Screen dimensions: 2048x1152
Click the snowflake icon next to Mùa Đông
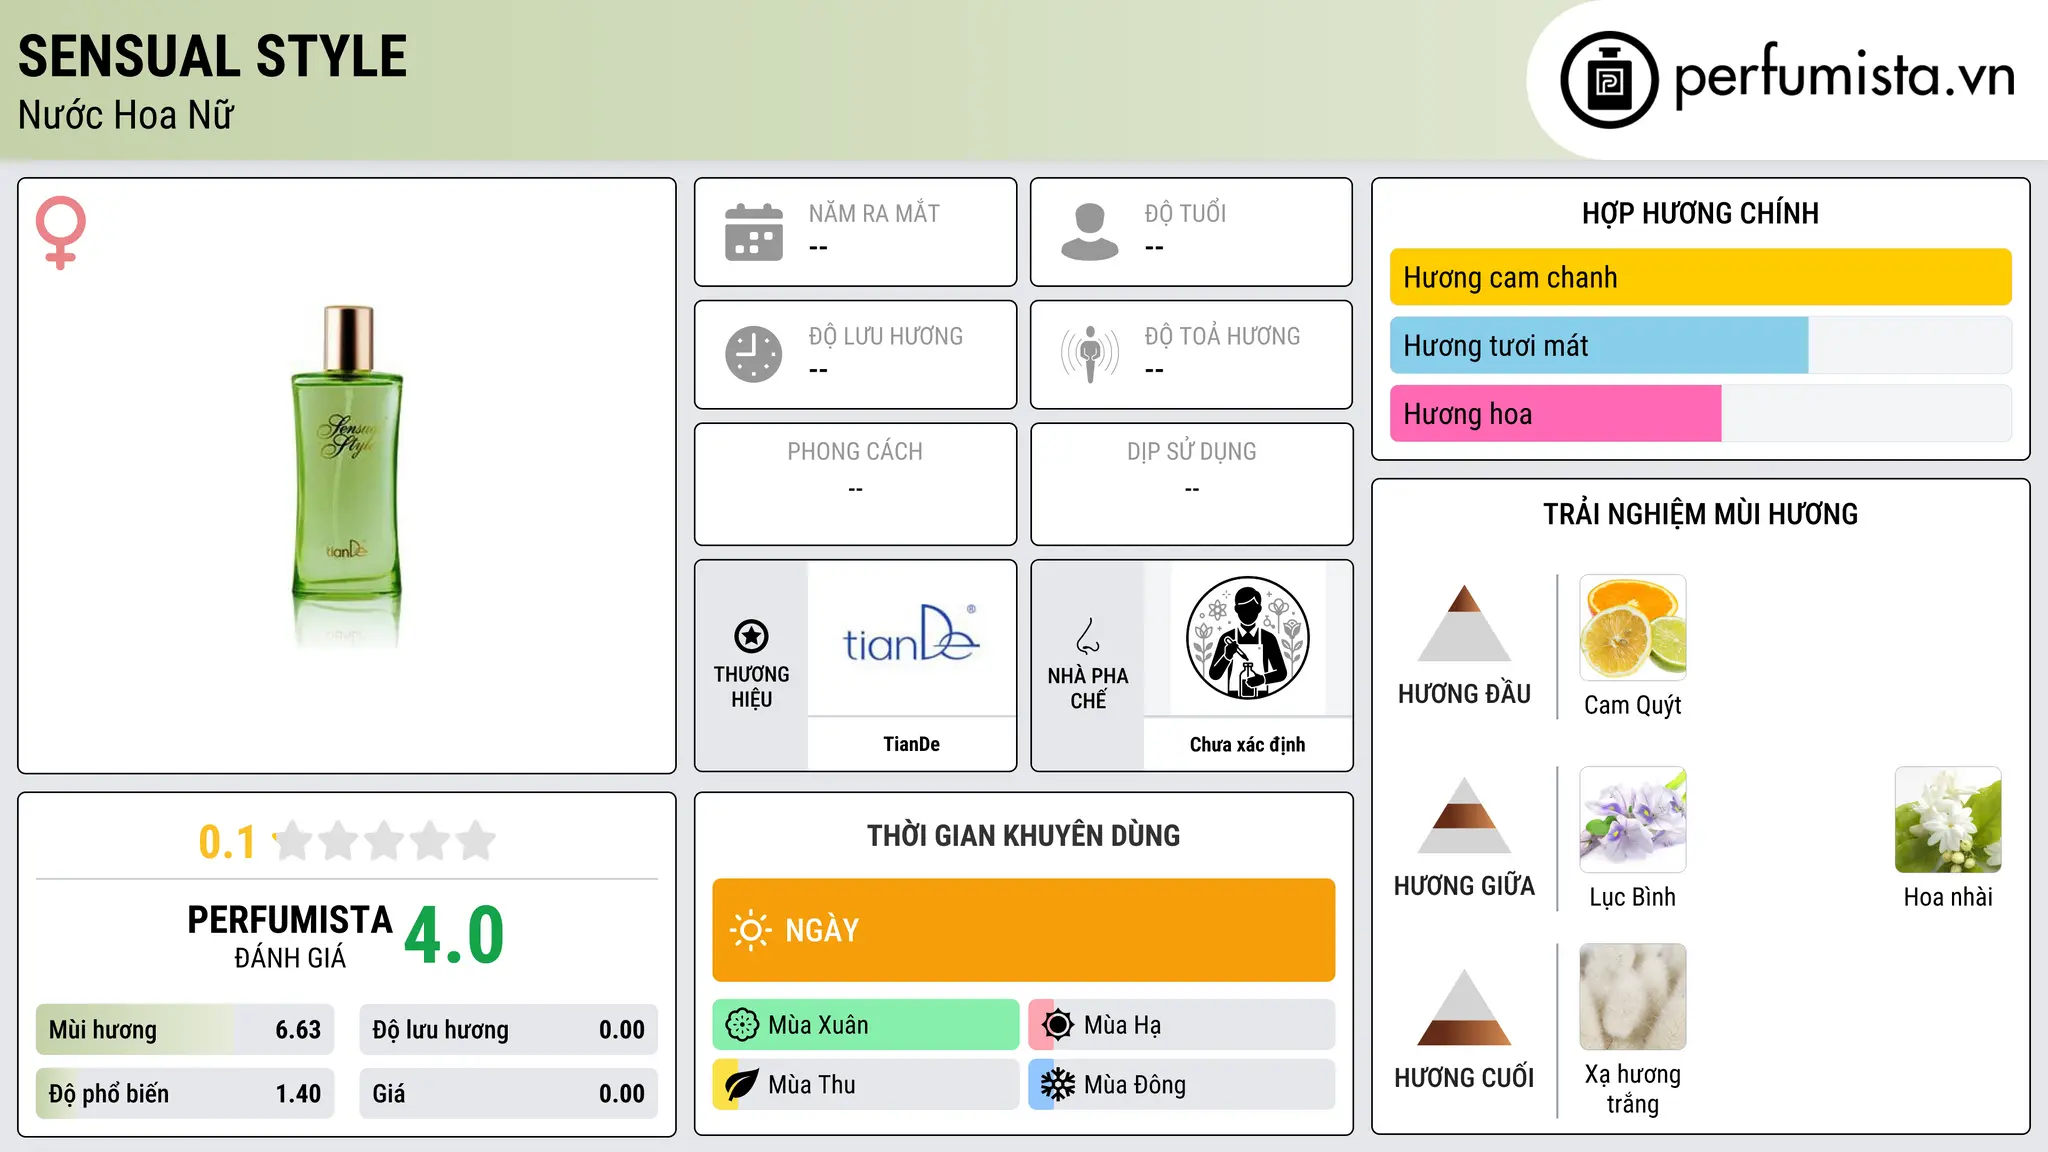[1057, 1085]
